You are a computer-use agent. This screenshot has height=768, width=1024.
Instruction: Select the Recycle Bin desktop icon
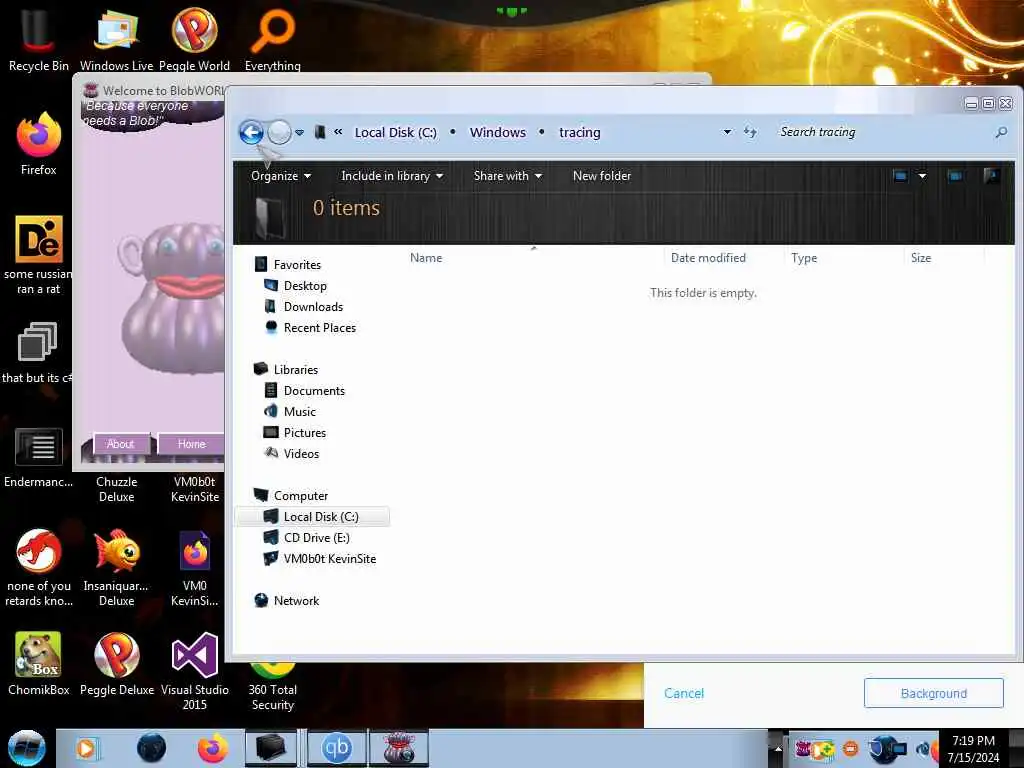pos(39,40)
